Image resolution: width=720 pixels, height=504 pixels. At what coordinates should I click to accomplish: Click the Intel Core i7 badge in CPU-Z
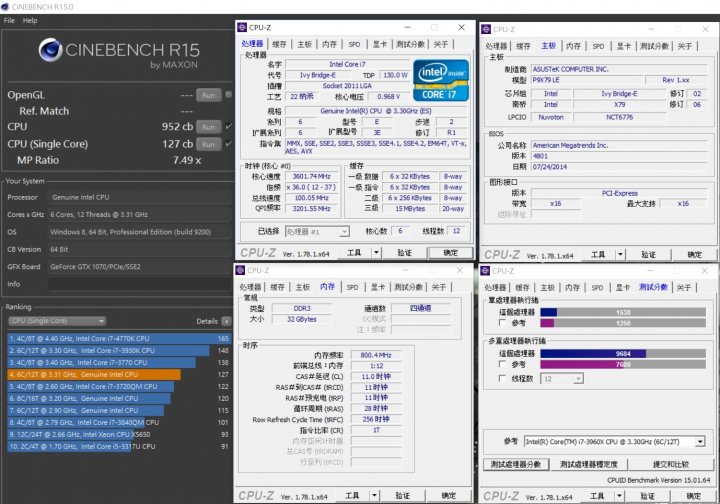(441, 80)
